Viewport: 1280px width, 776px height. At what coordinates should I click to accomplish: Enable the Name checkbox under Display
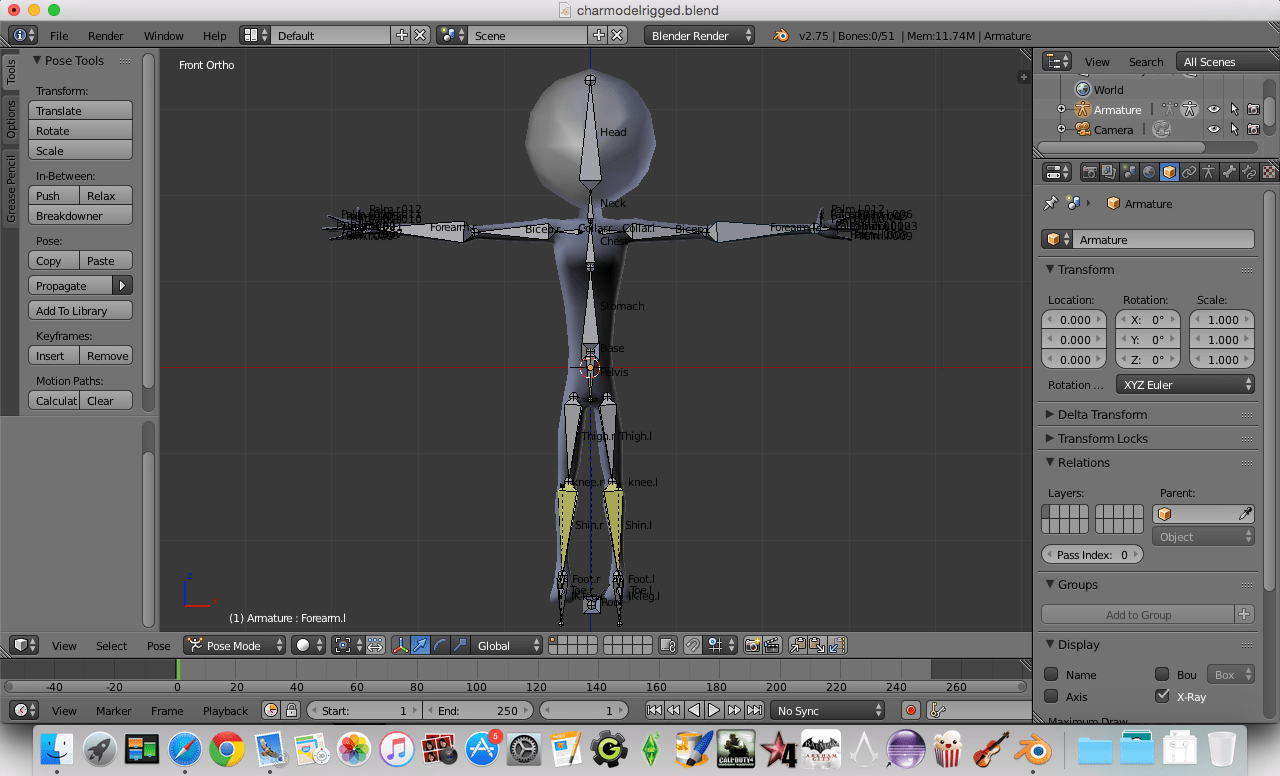tap(1051, 674)
